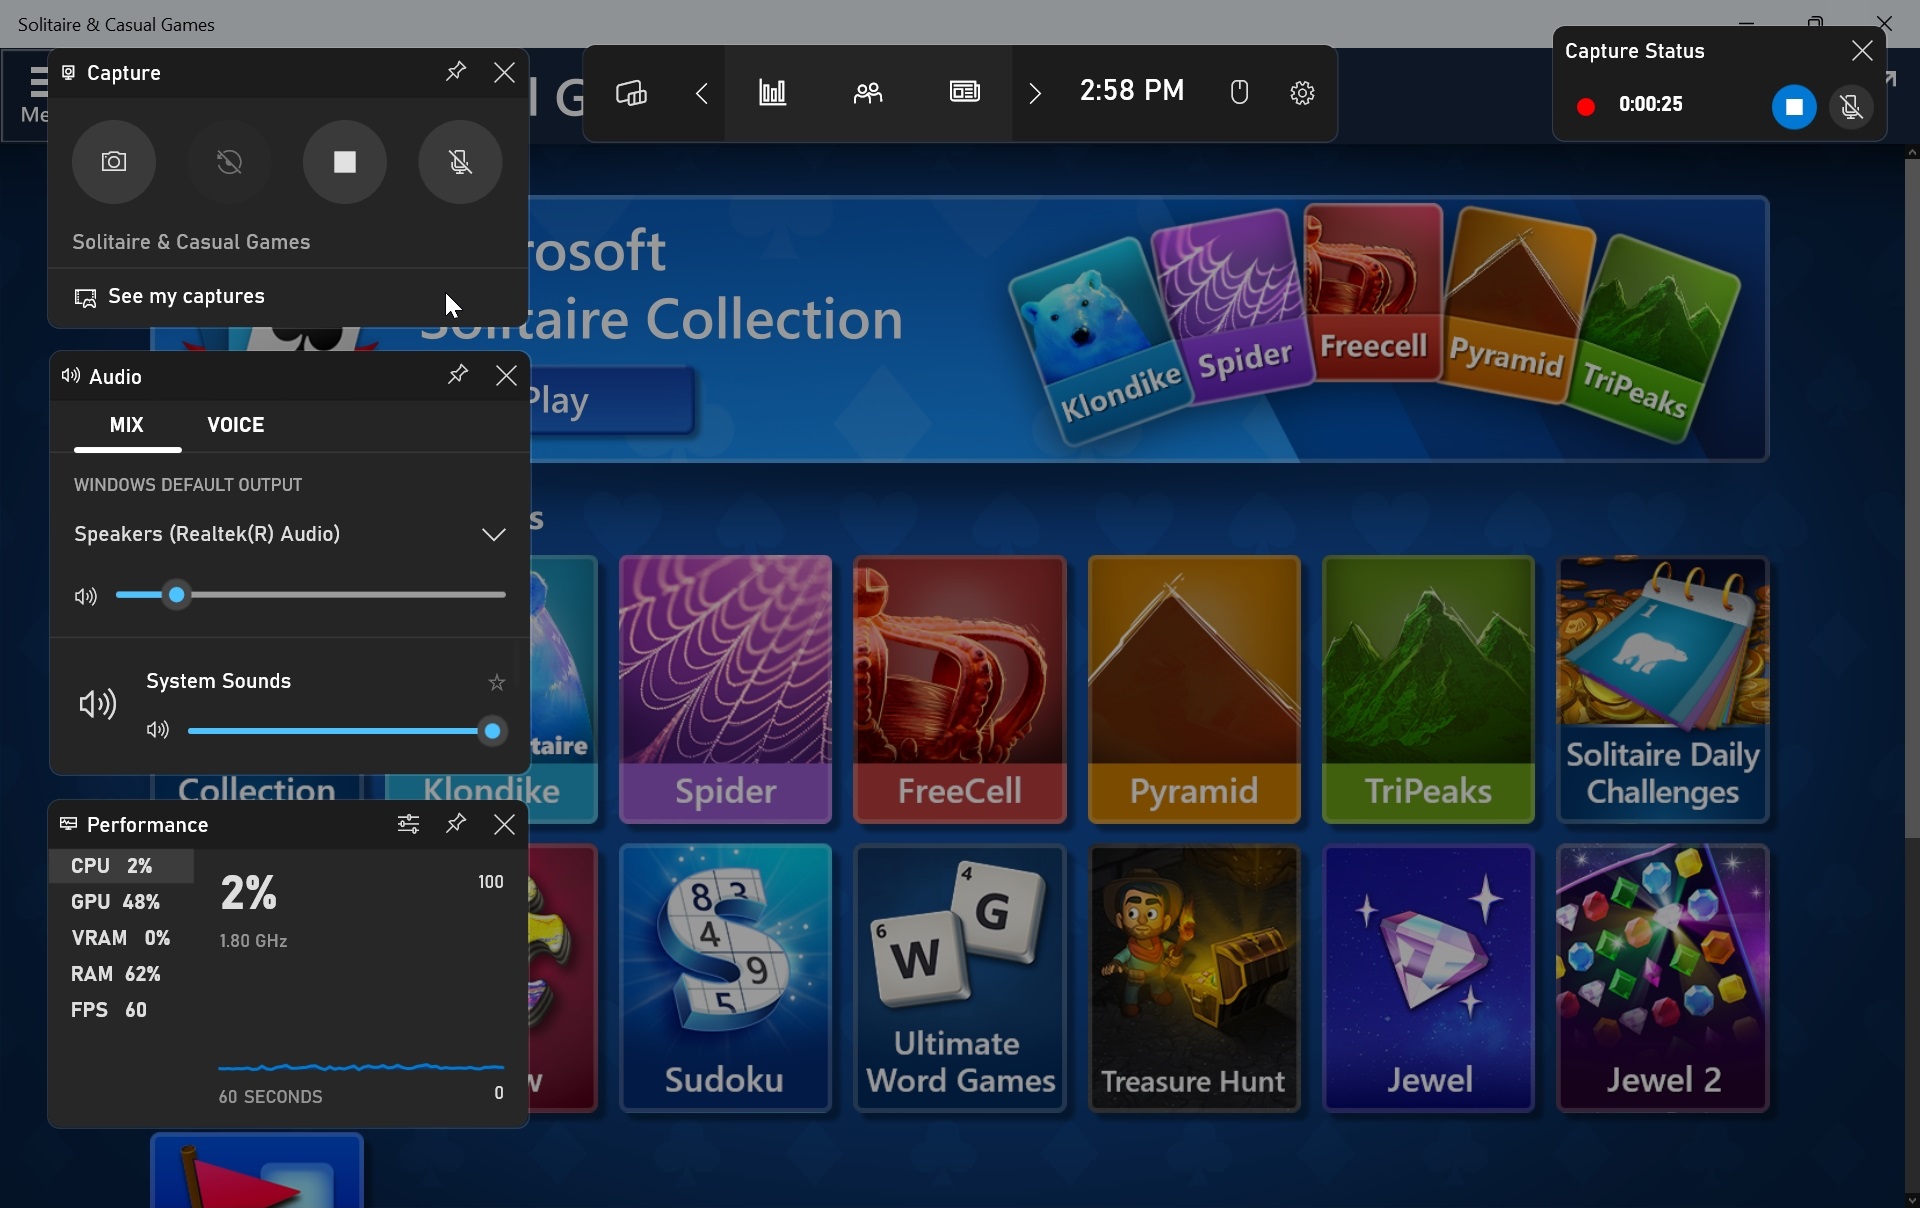Favorite System Sounds with the star
This screenshot has width=1920, height=1208.
pos(496,683)
